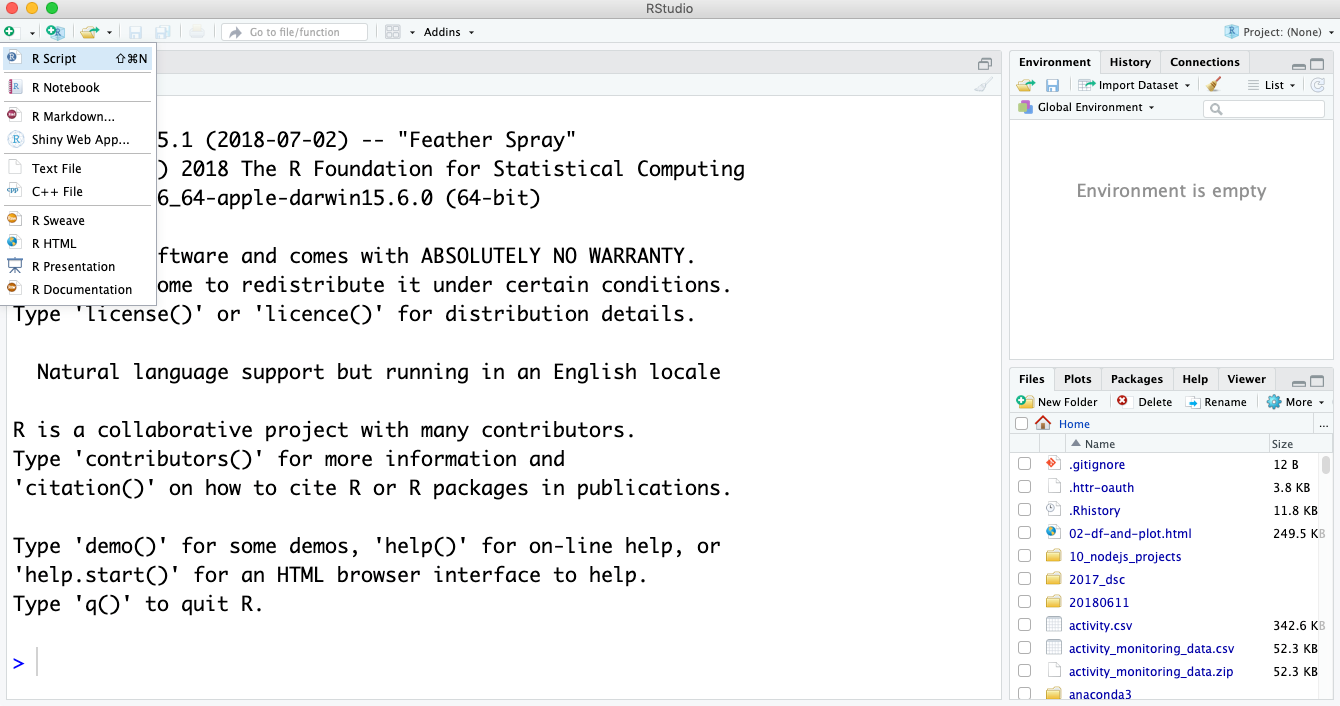
Task: Choose C++ File from the menu
Action: 79,191
